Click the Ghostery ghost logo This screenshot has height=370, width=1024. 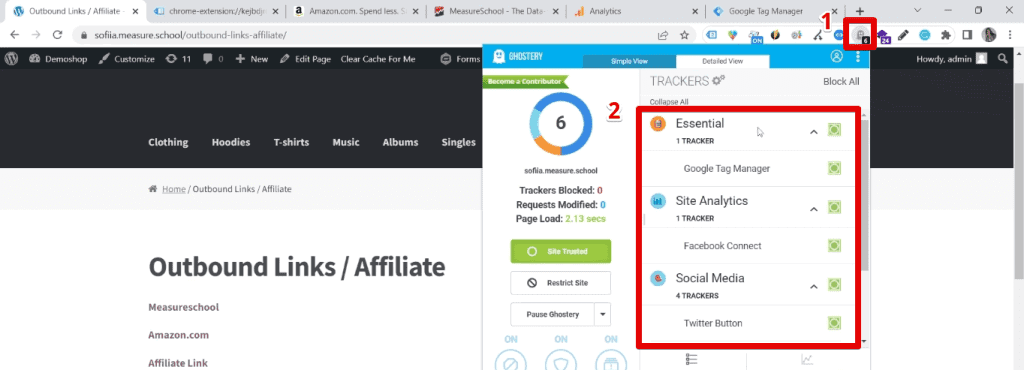(x=499, y=56)
